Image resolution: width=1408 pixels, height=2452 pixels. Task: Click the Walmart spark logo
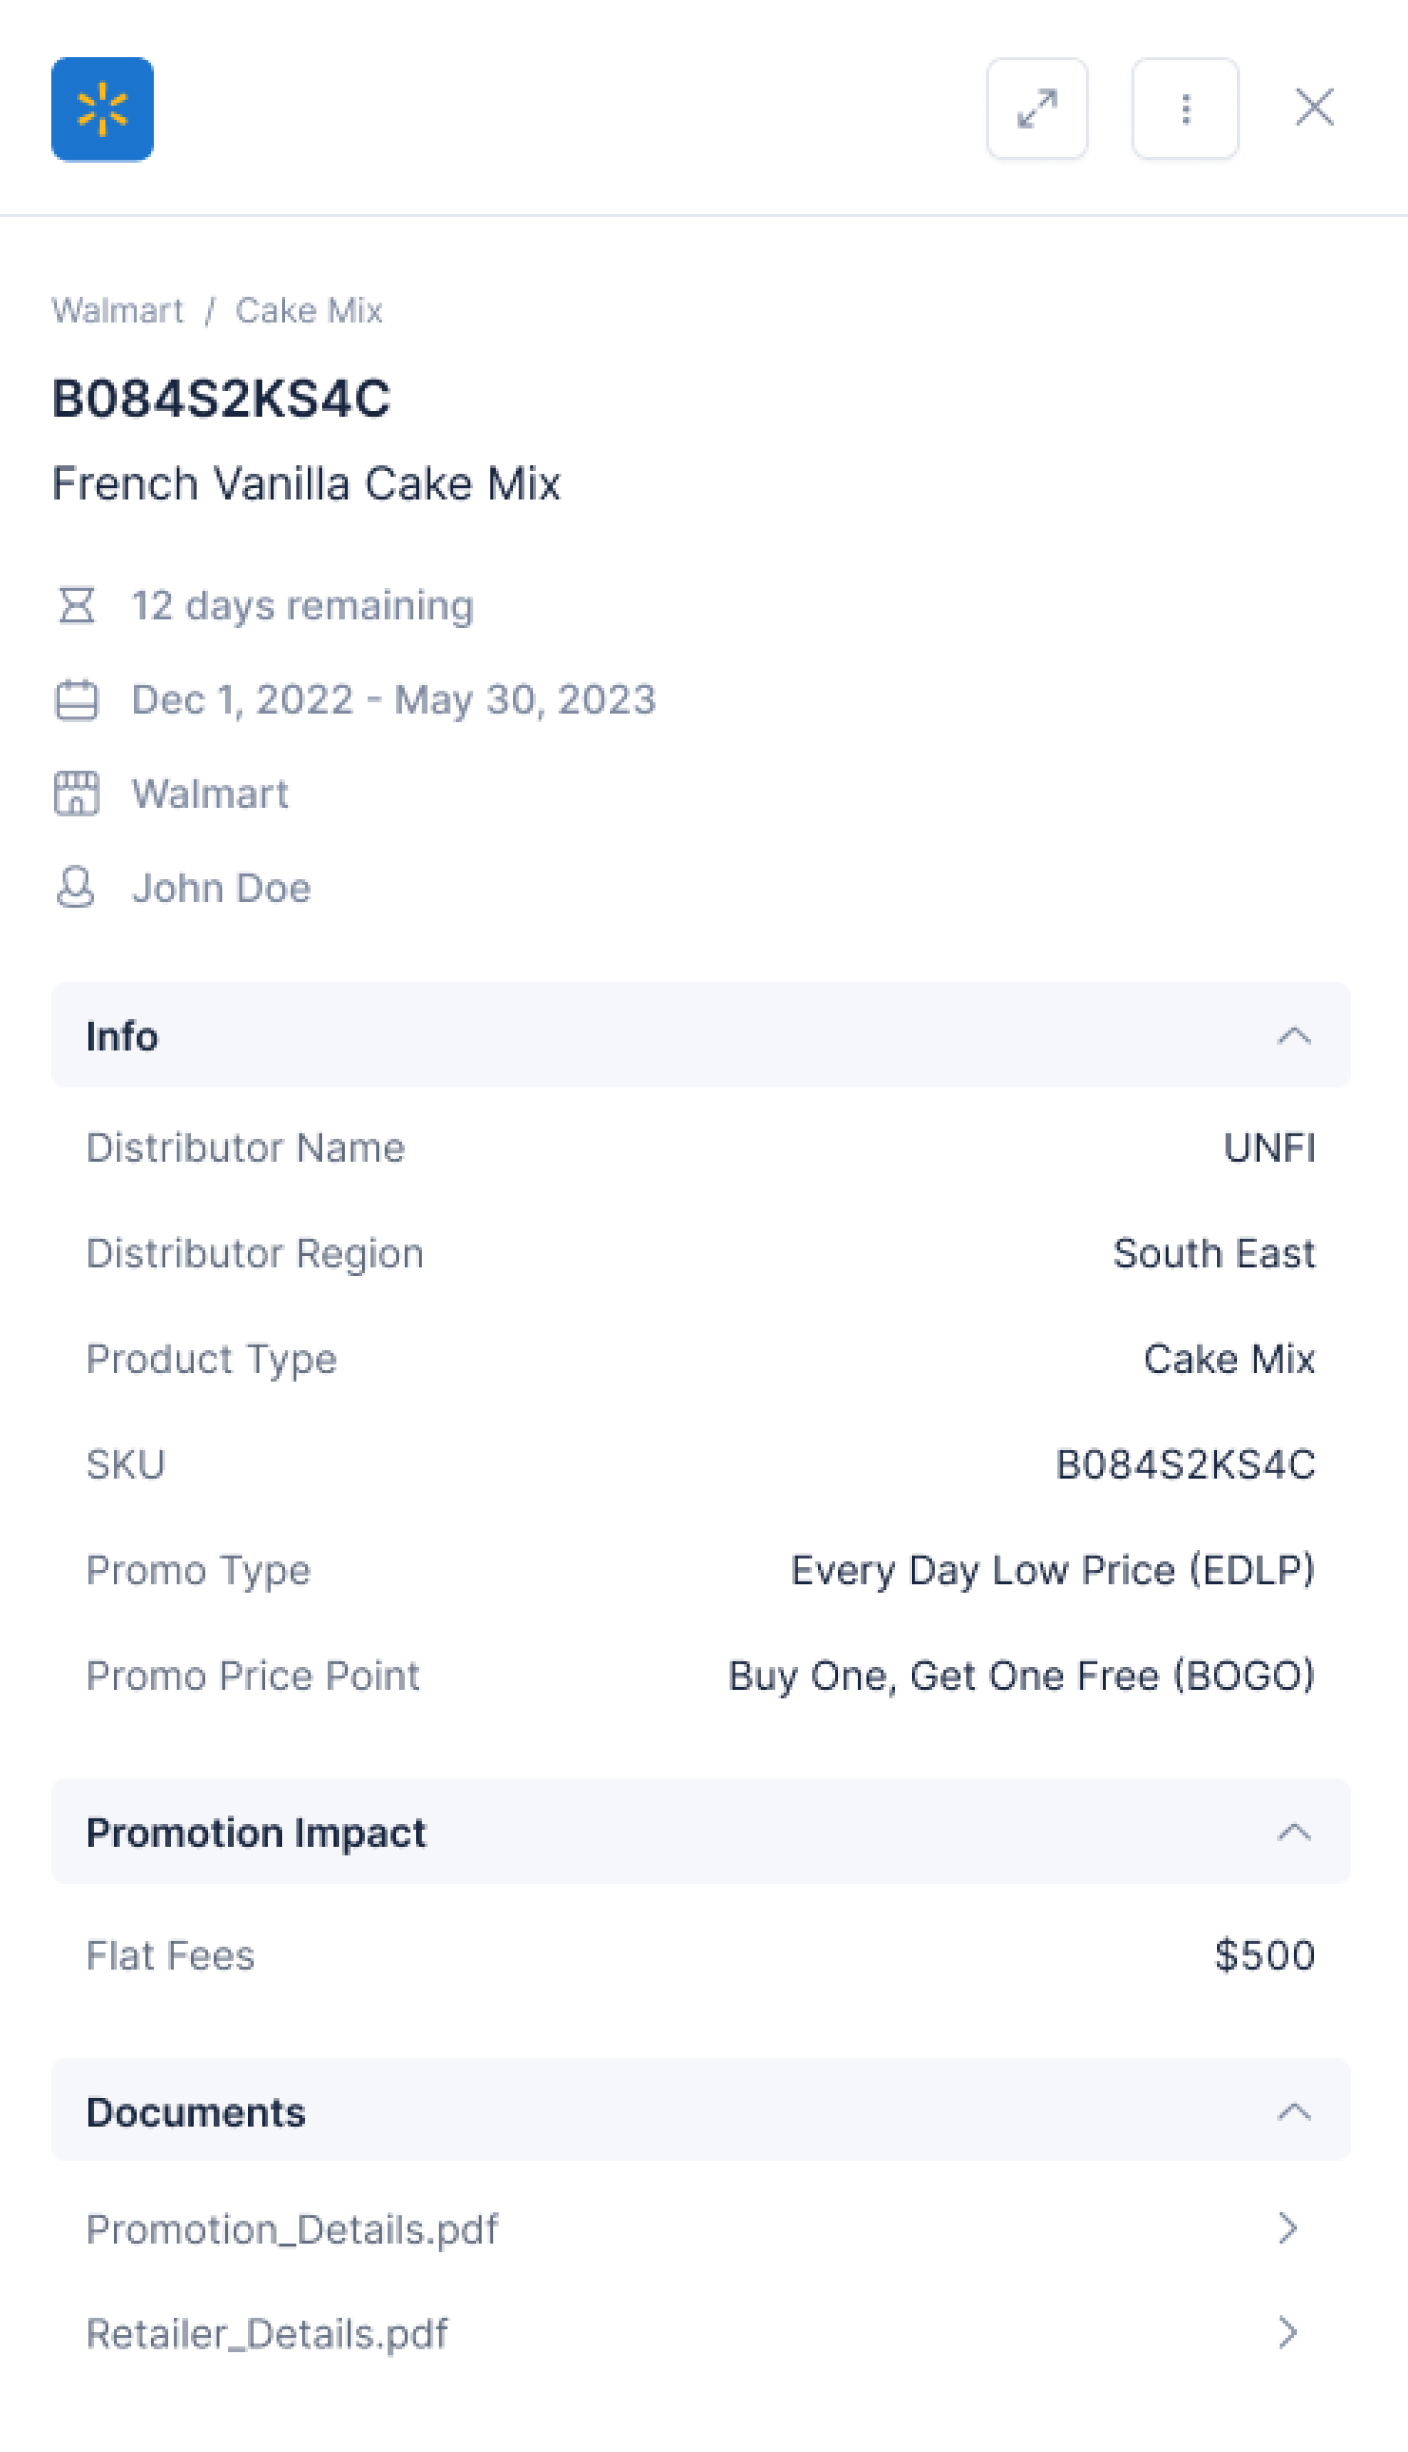tap(102, 109)
